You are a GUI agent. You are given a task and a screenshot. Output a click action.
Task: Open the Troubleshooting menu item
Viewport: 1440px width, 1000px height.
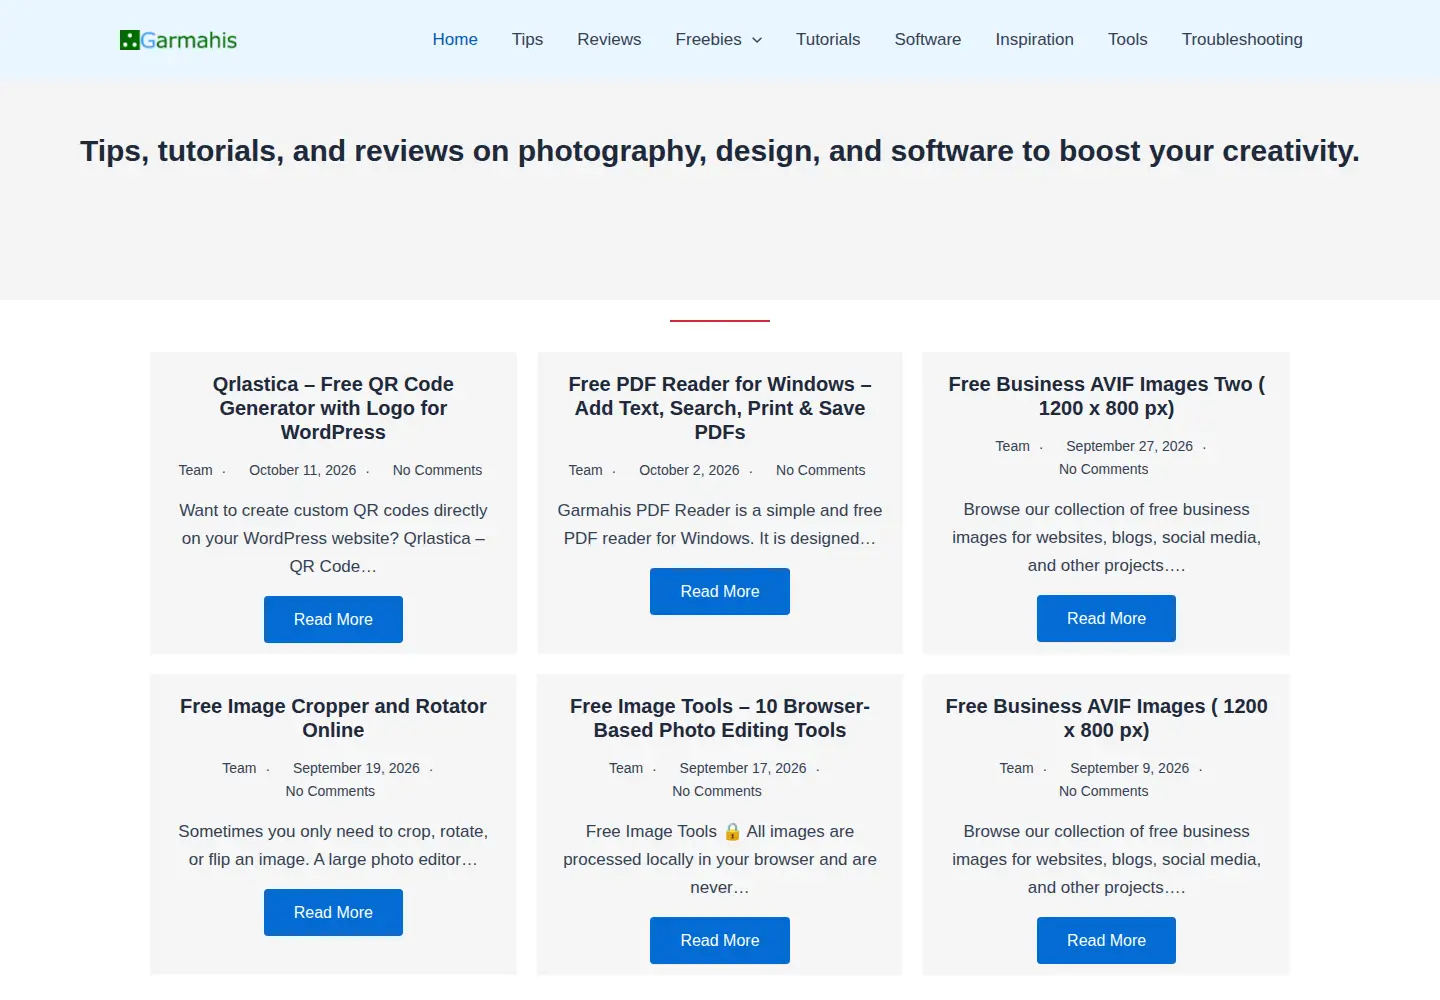[1242, 39]
